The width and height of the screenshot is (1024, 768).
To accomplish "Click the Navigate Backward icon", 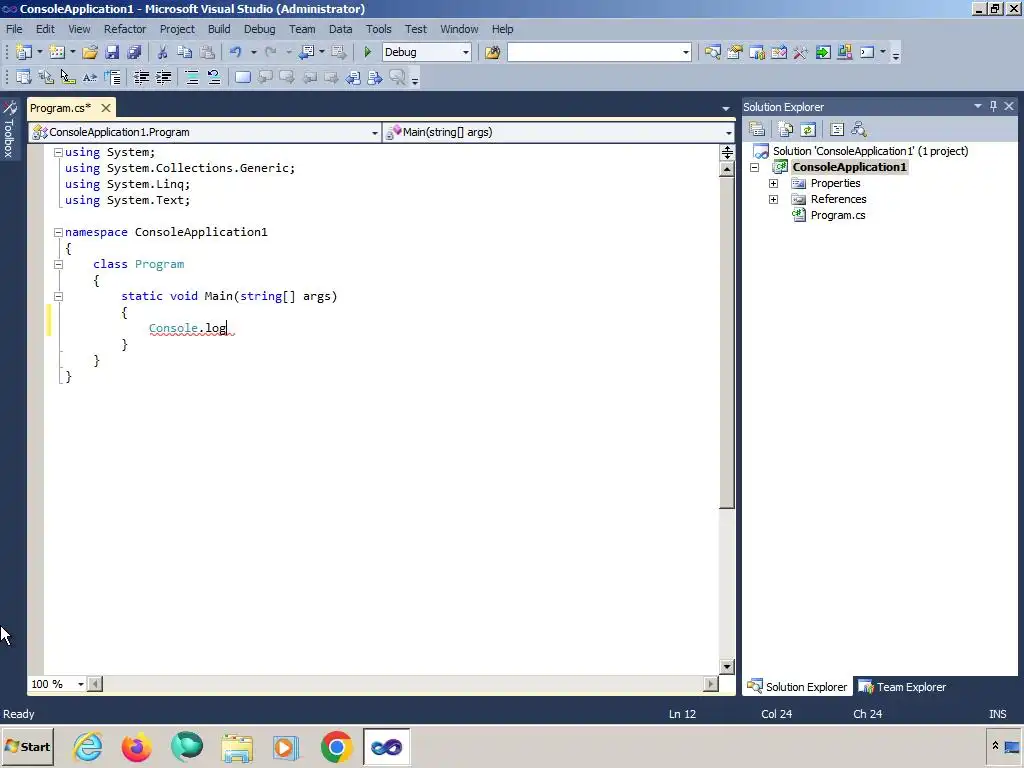I will [306, 52].
